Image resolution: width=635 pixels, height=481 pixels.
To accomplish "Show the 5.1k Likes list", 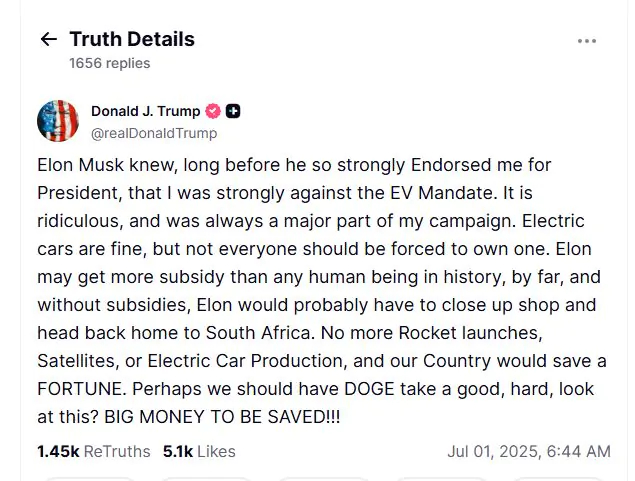I will click(x=199, y=451).
